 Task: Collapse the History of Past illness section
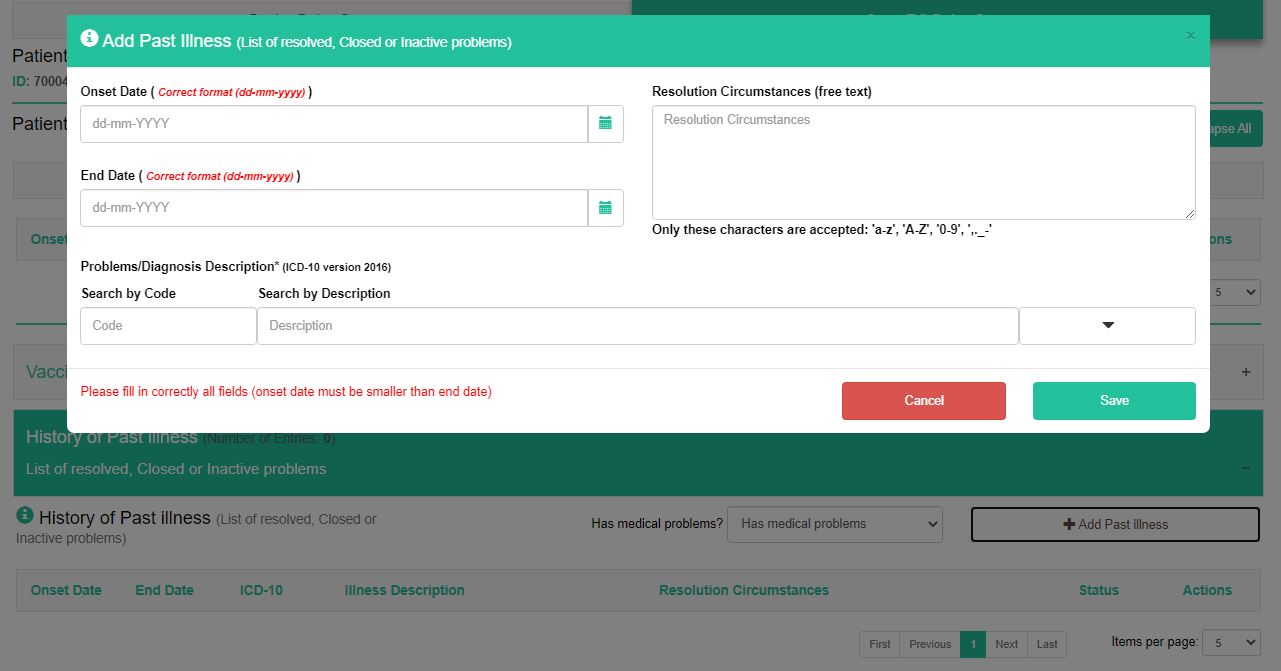[x=1246, y=467]
